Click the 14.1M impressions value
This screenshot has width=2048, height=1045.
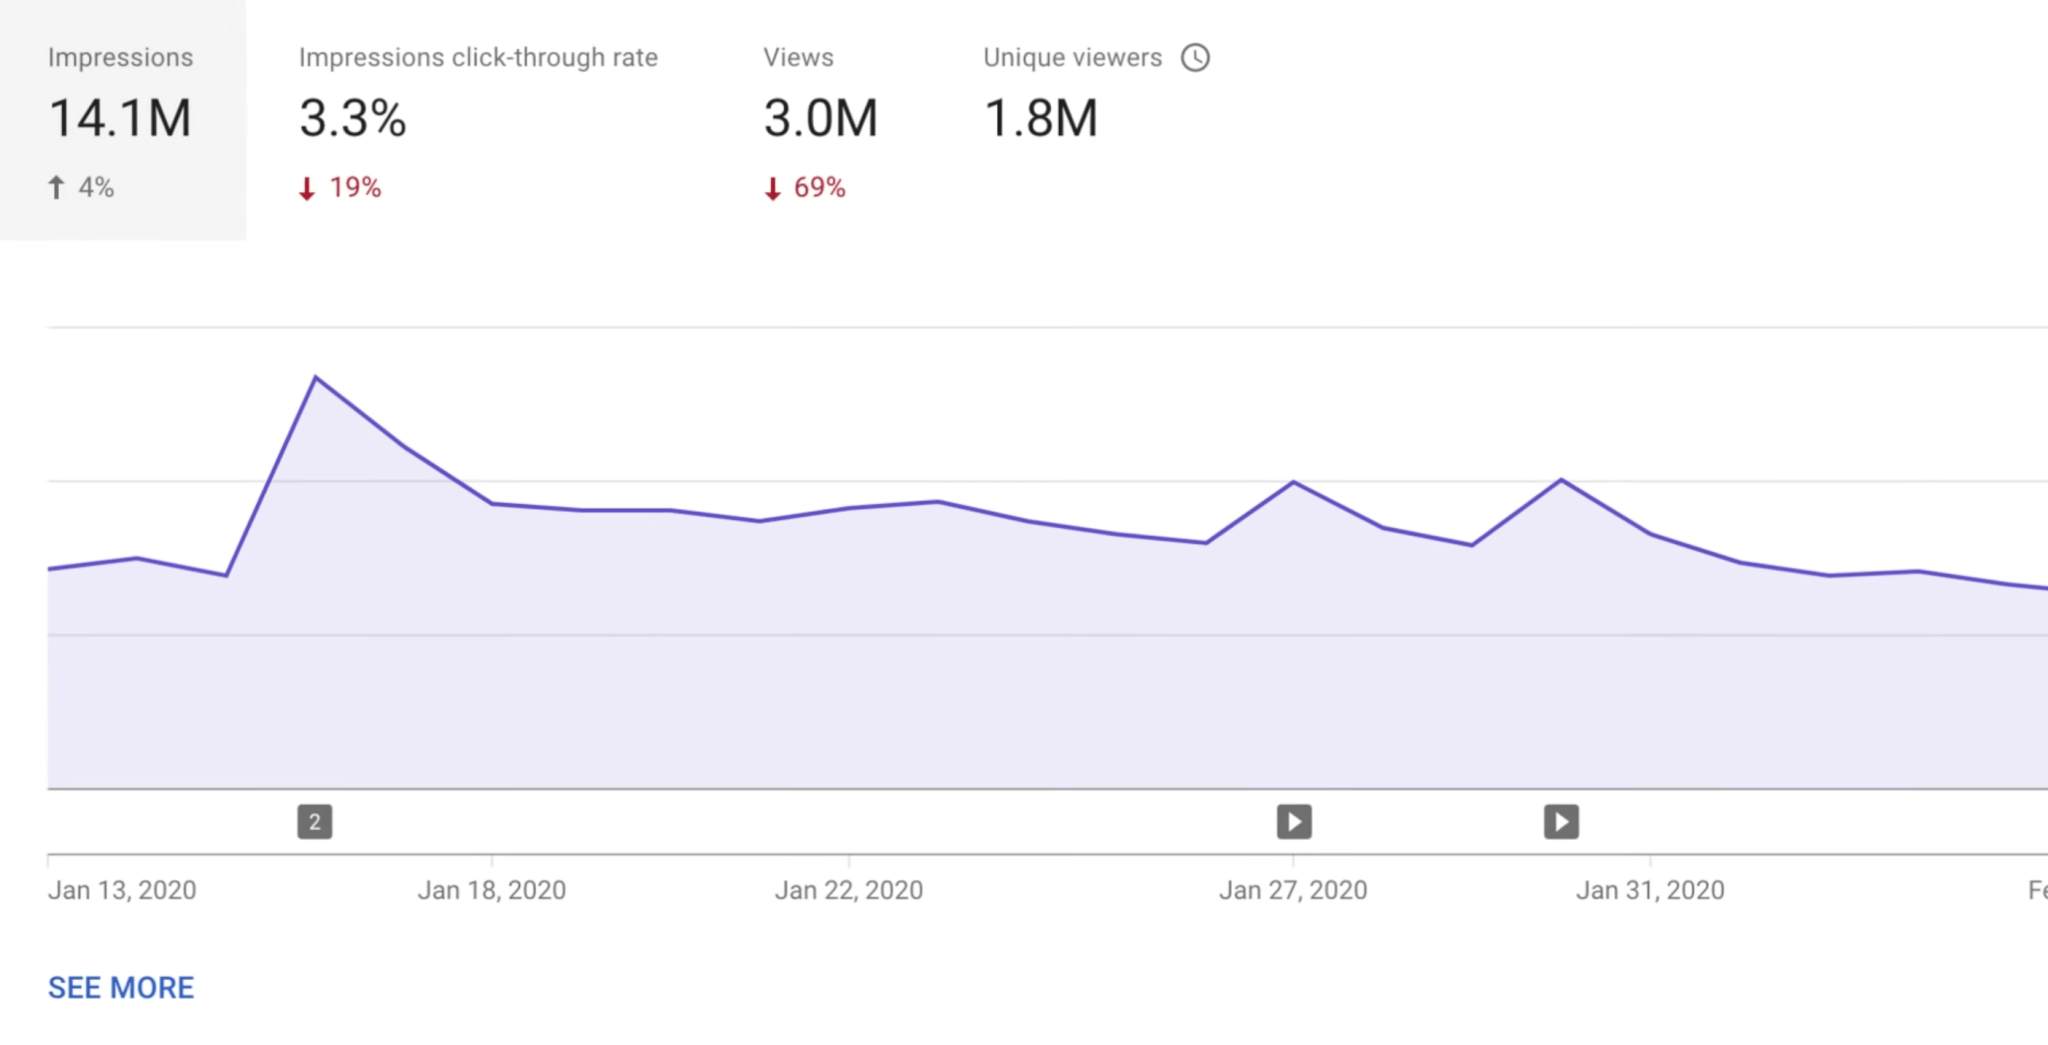point(120,118)
